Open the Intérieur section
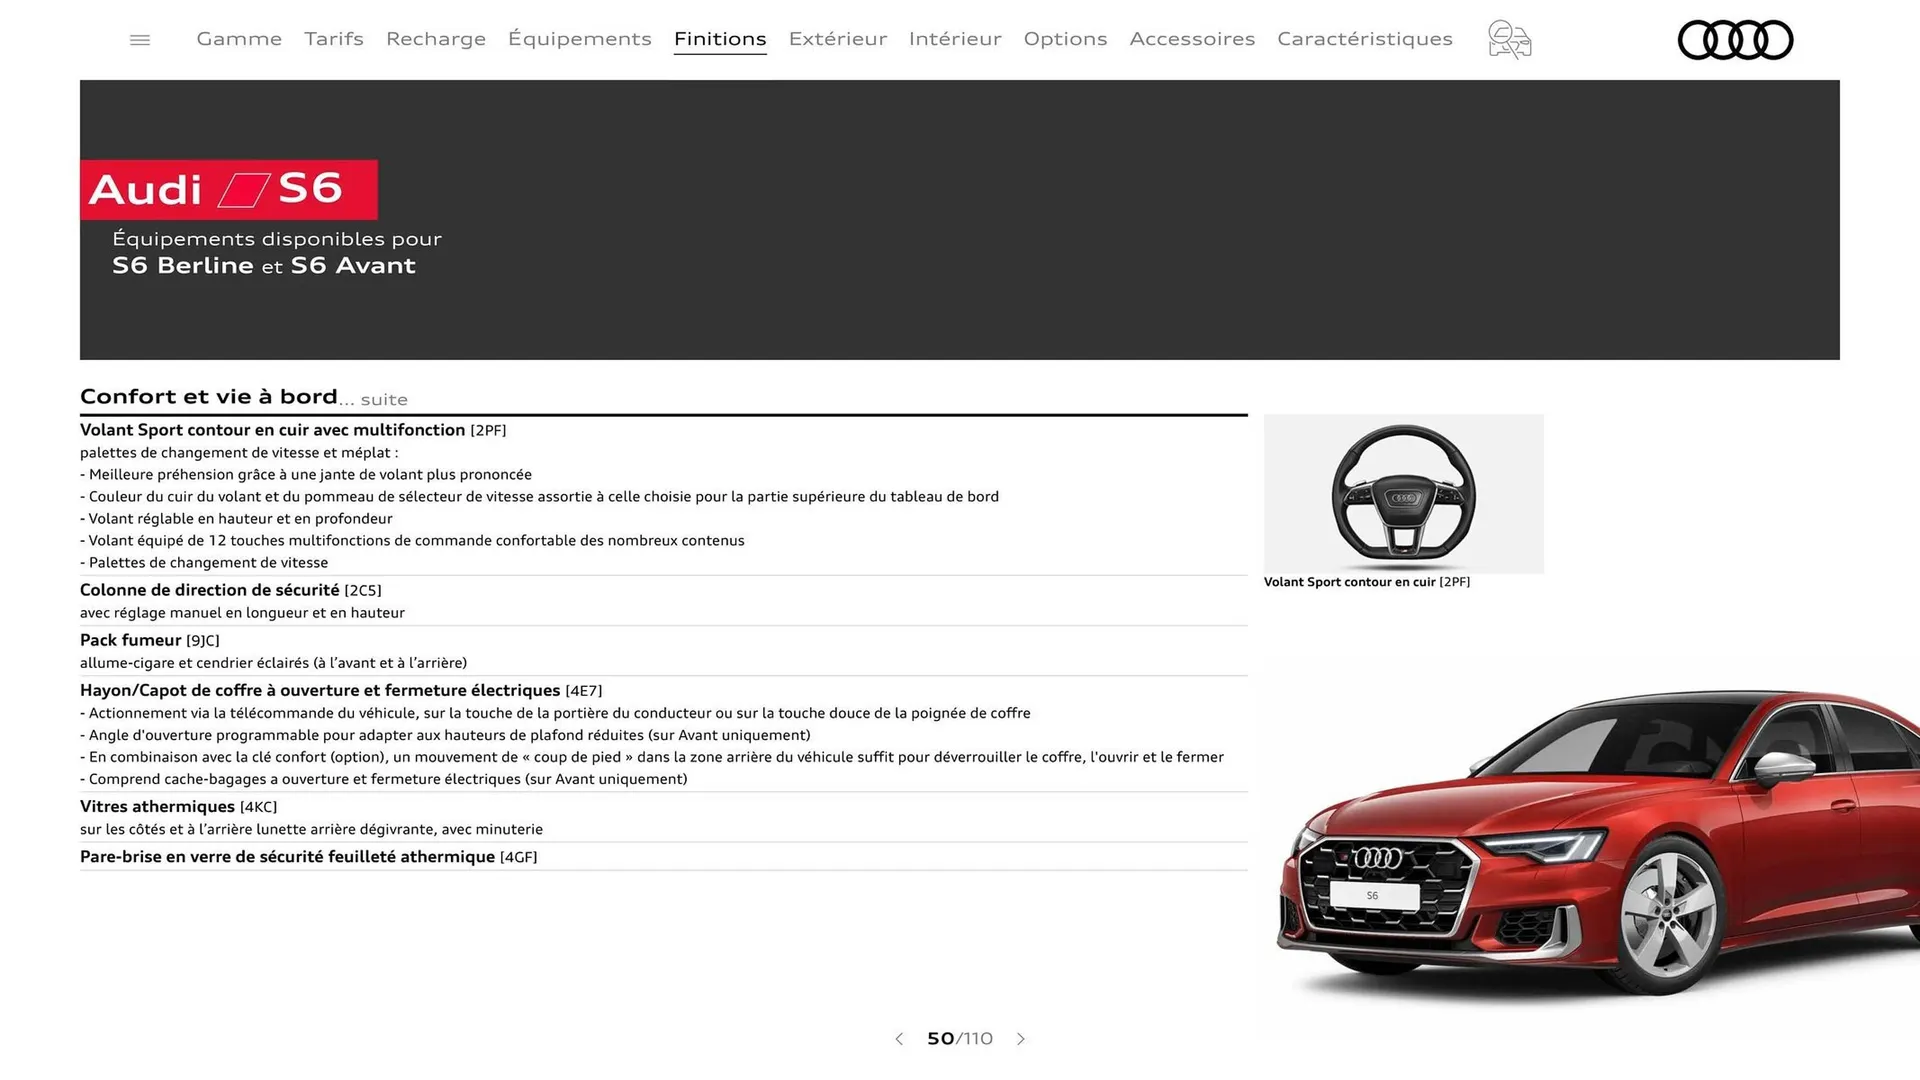Viewport: 1920px width, 1080px height. coord(954,39)
